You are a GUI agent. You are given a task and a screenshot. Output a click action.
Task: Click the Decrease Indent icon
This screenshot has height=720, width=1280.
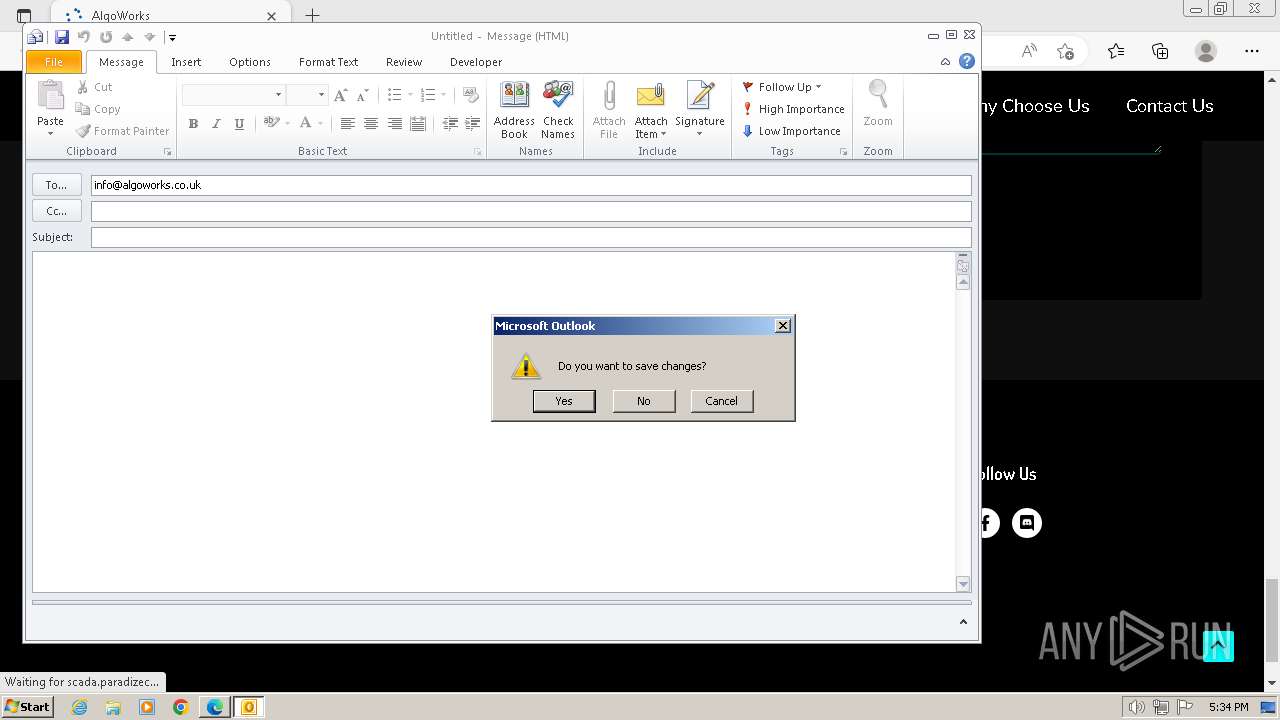click(450, 124)
